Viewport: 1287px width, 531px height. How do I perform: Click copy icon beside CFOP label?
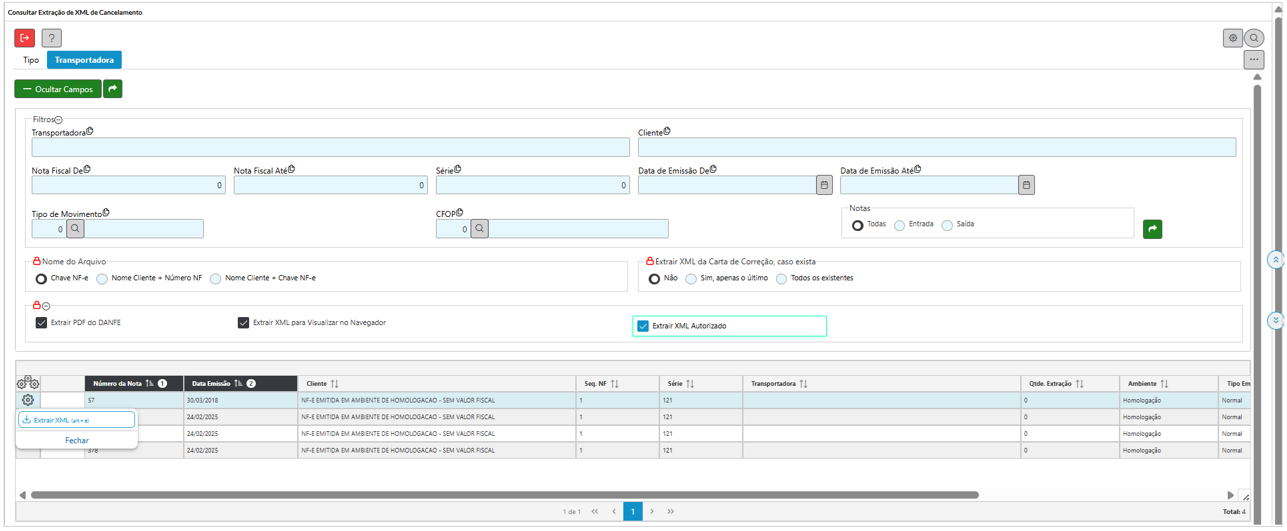(460, 212)
